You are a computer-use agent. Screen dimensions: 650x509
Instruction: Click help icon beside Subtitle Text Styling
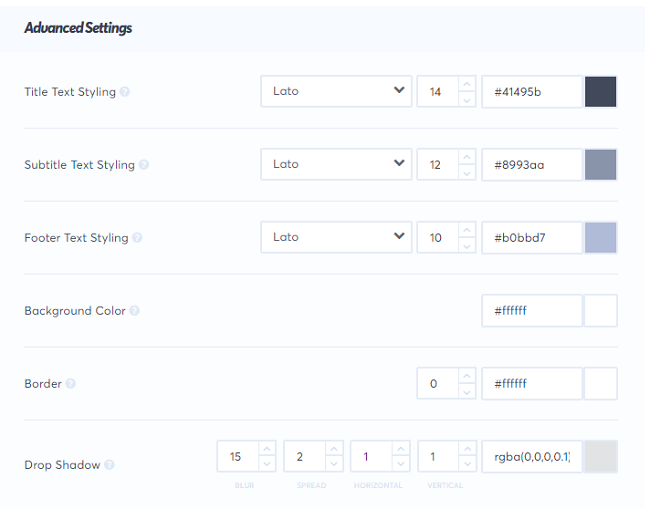tap(144, 165)
